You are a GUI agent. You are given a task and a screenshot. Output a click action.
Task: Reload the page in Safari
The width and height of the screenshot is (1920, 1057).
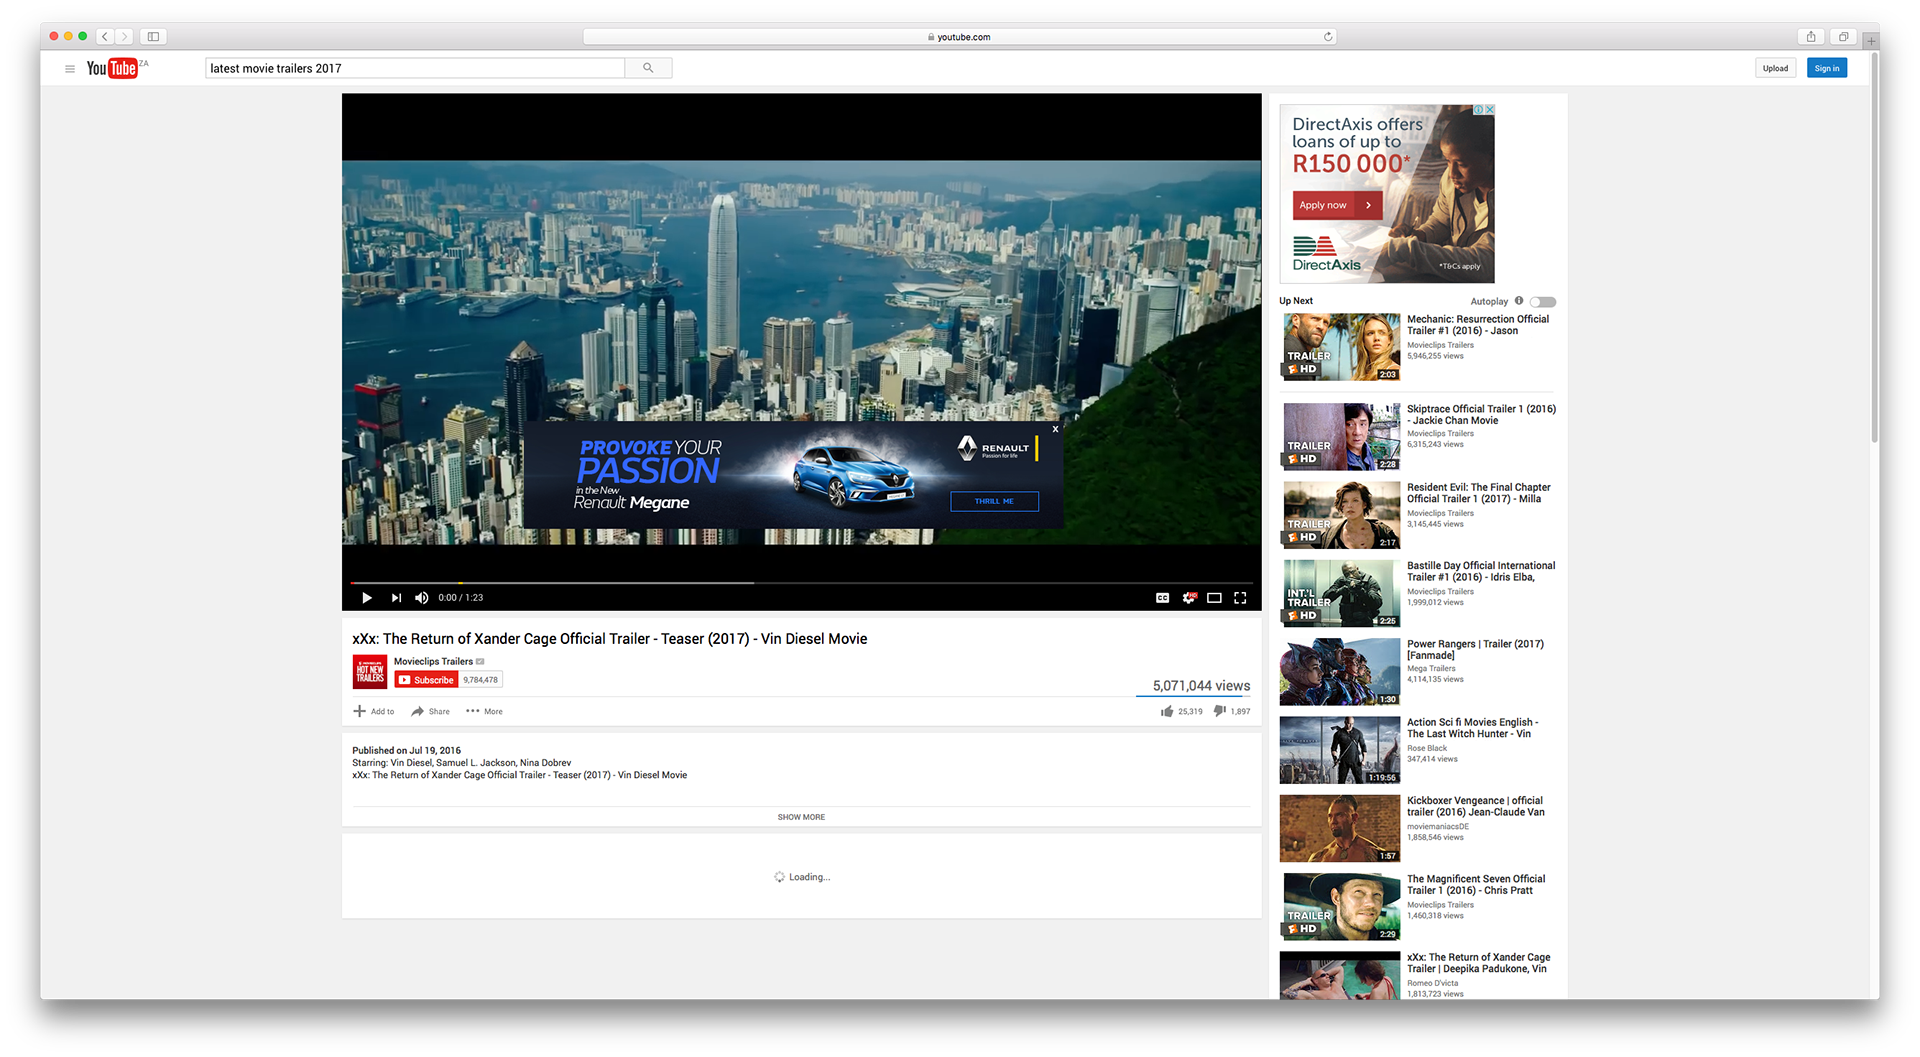(x=1328, y=37)
